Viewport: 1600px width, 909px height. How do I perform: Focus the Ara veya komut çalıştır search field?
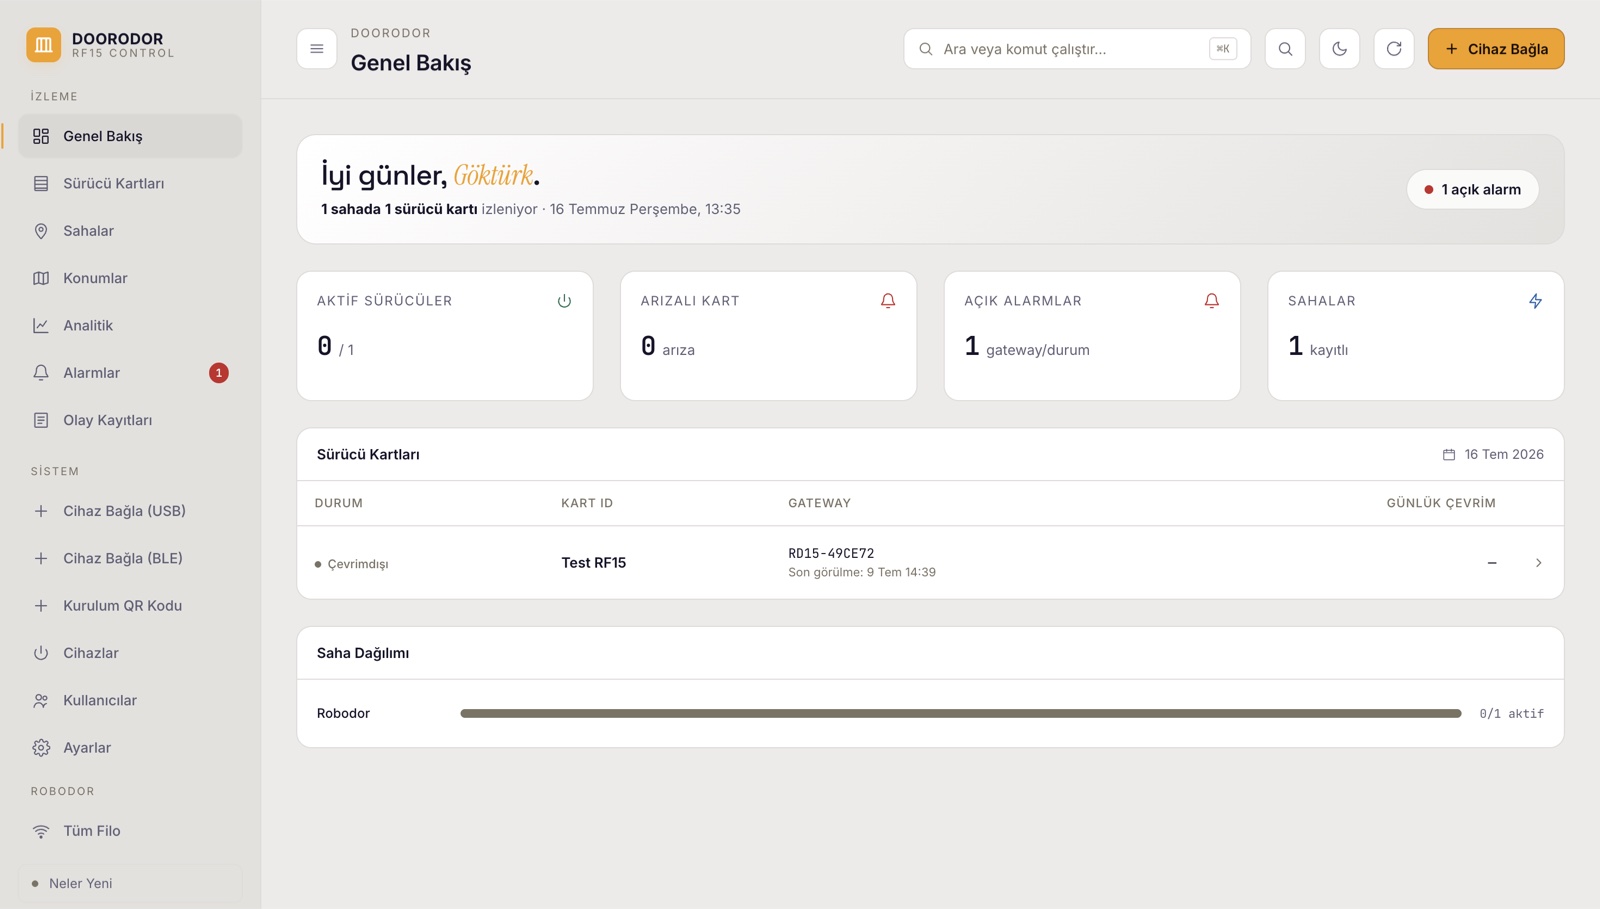[1077, 49]
